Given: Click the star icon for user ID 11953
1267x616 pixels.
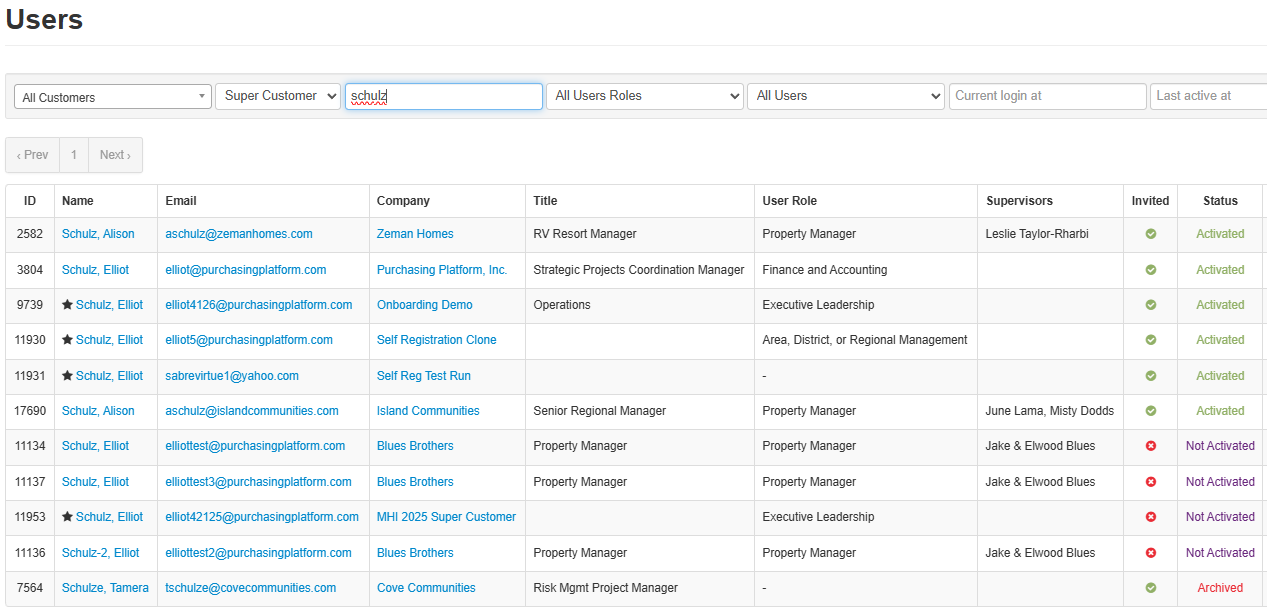Looking at the screenshot, I should [x=67, y=517].
